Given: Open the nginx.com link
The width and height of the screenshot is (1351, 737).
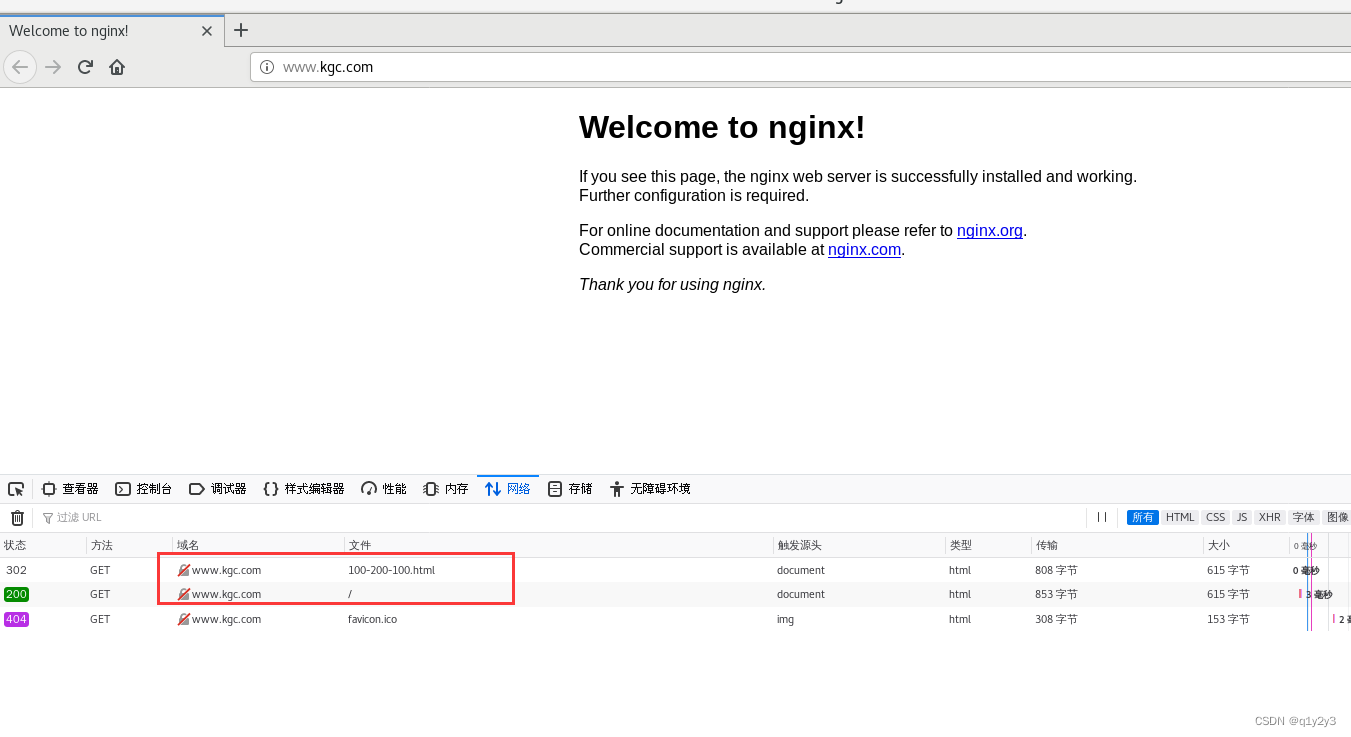Looking at the screenshot, I should 864,249.
